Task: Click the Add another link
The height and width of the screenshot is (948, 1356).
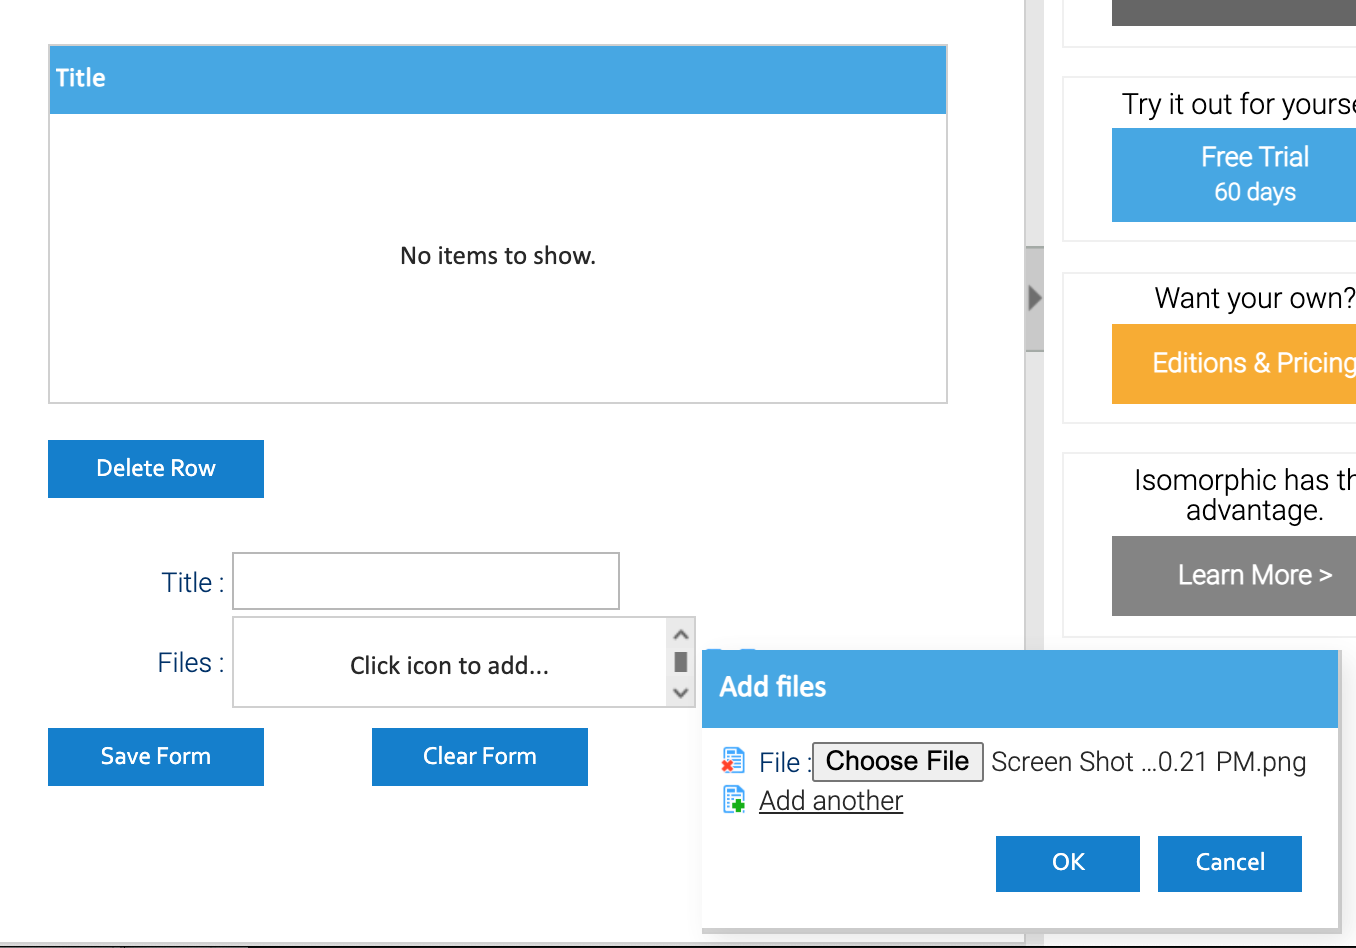Action: [x=830, y=801]
